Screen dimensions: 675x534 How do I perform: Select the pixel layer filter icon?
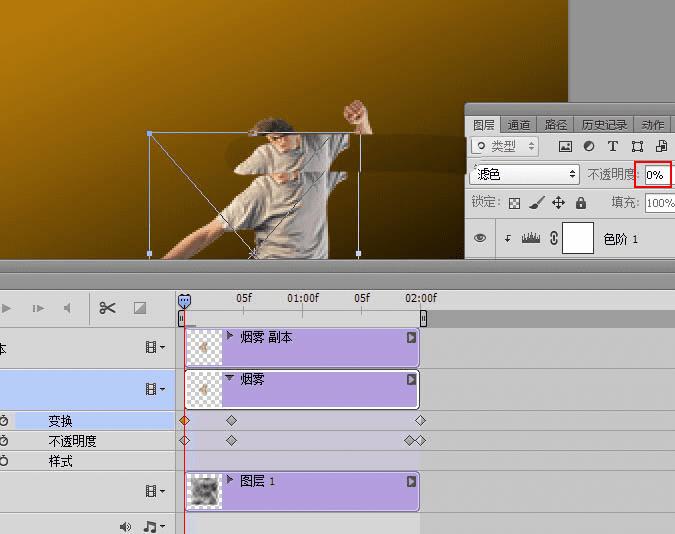tap(565, 147)
